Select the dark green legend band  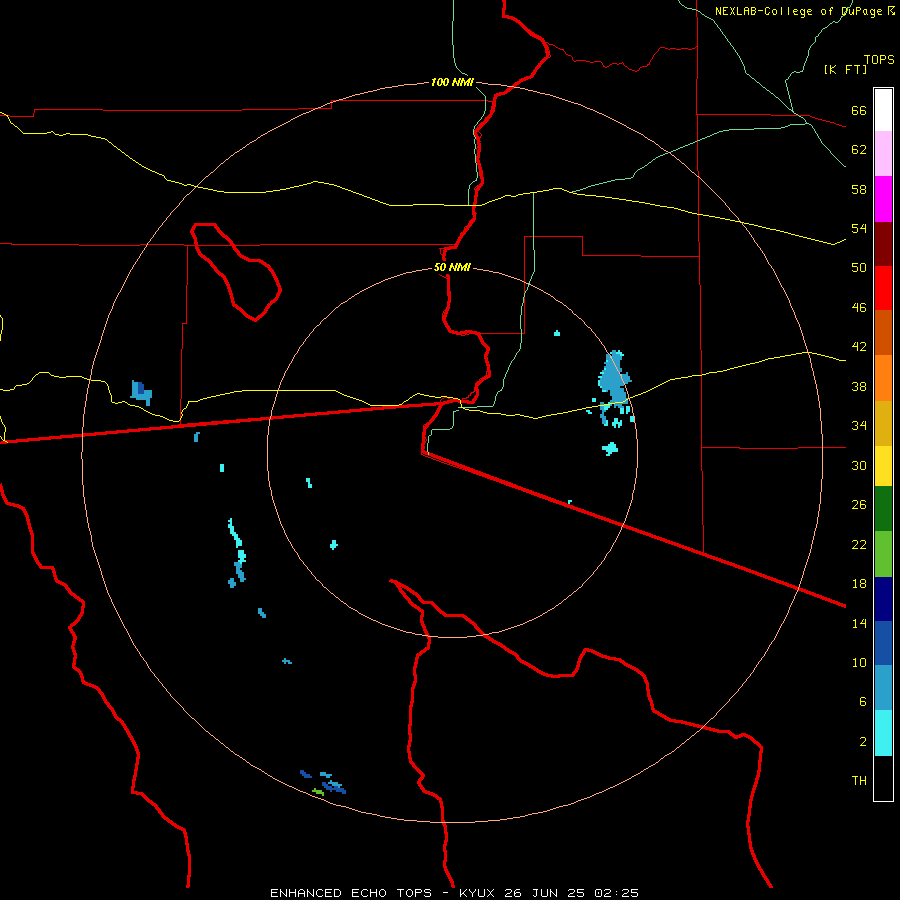click(883, 509)
